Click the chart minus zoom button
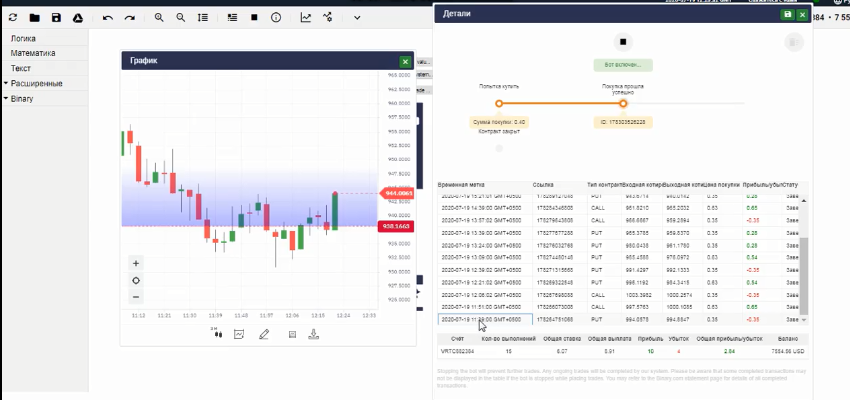 pos(136,297)
